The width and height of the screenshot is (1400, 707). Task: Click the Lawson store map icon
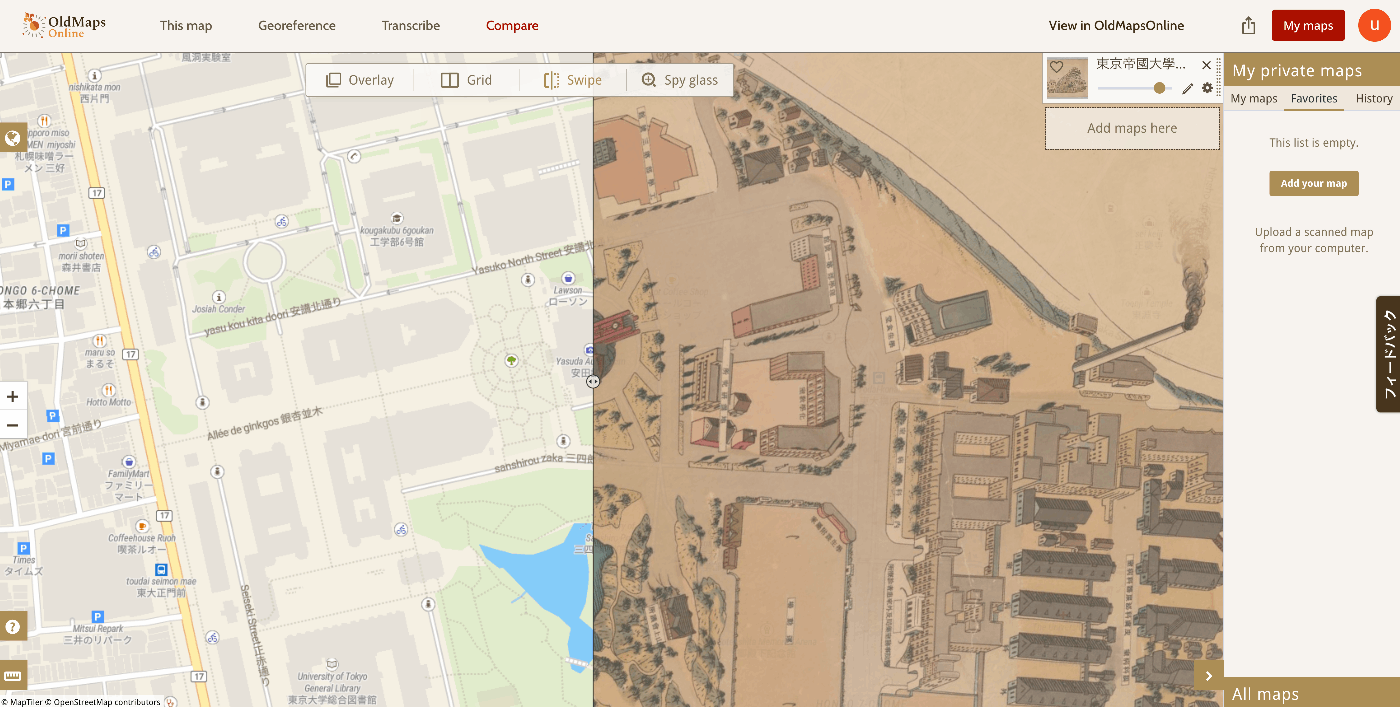point(568,278)
